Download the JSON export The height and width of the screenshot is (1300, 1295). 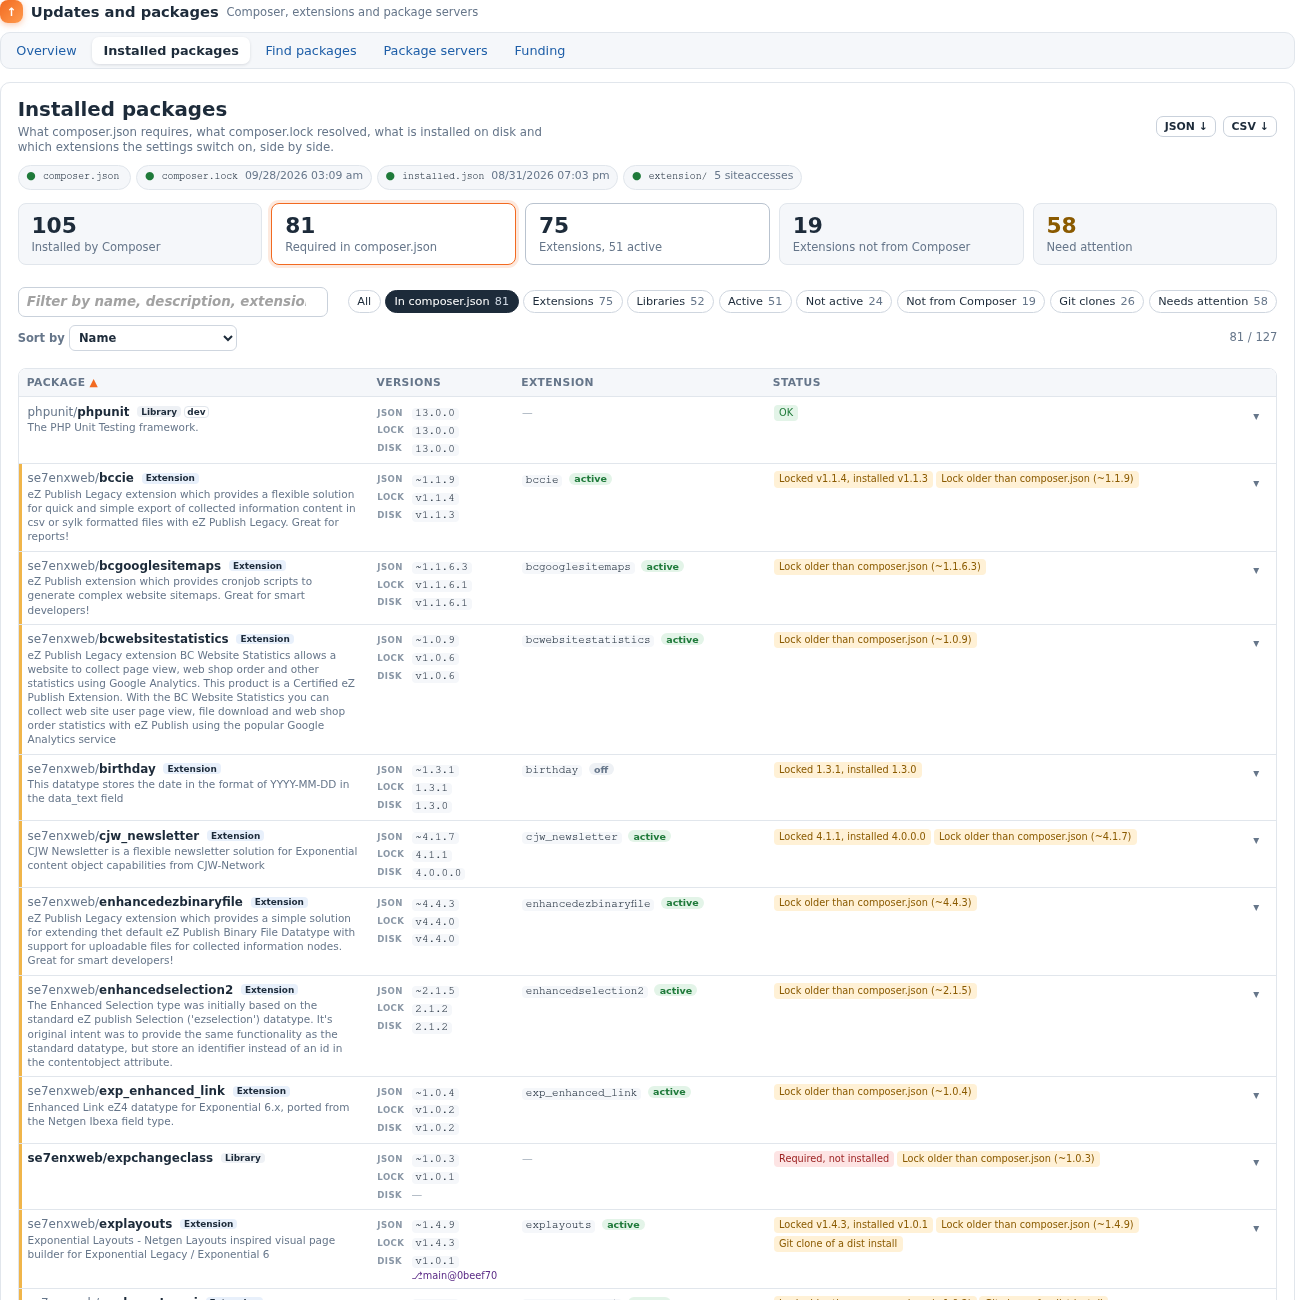[x=1186, y=126]
